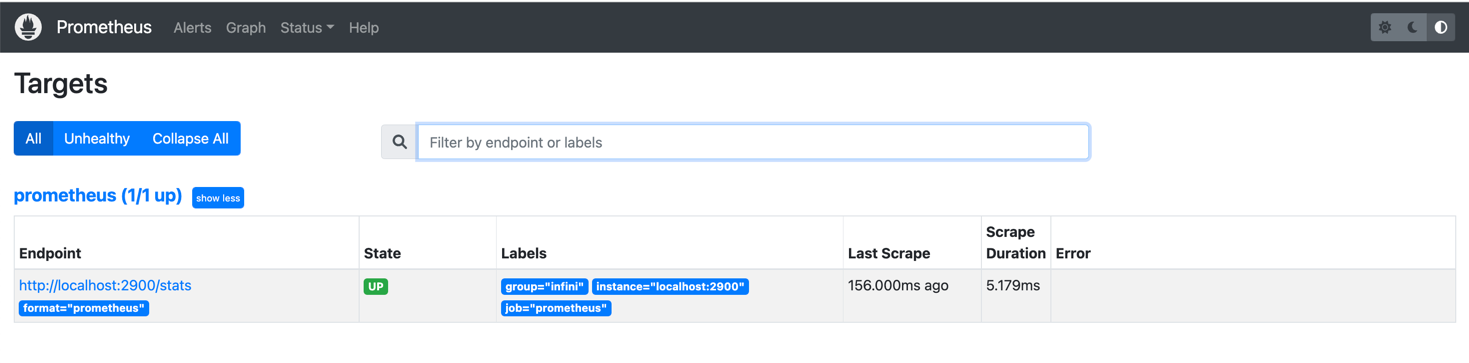Click the green UP state badge

(376, 286)
